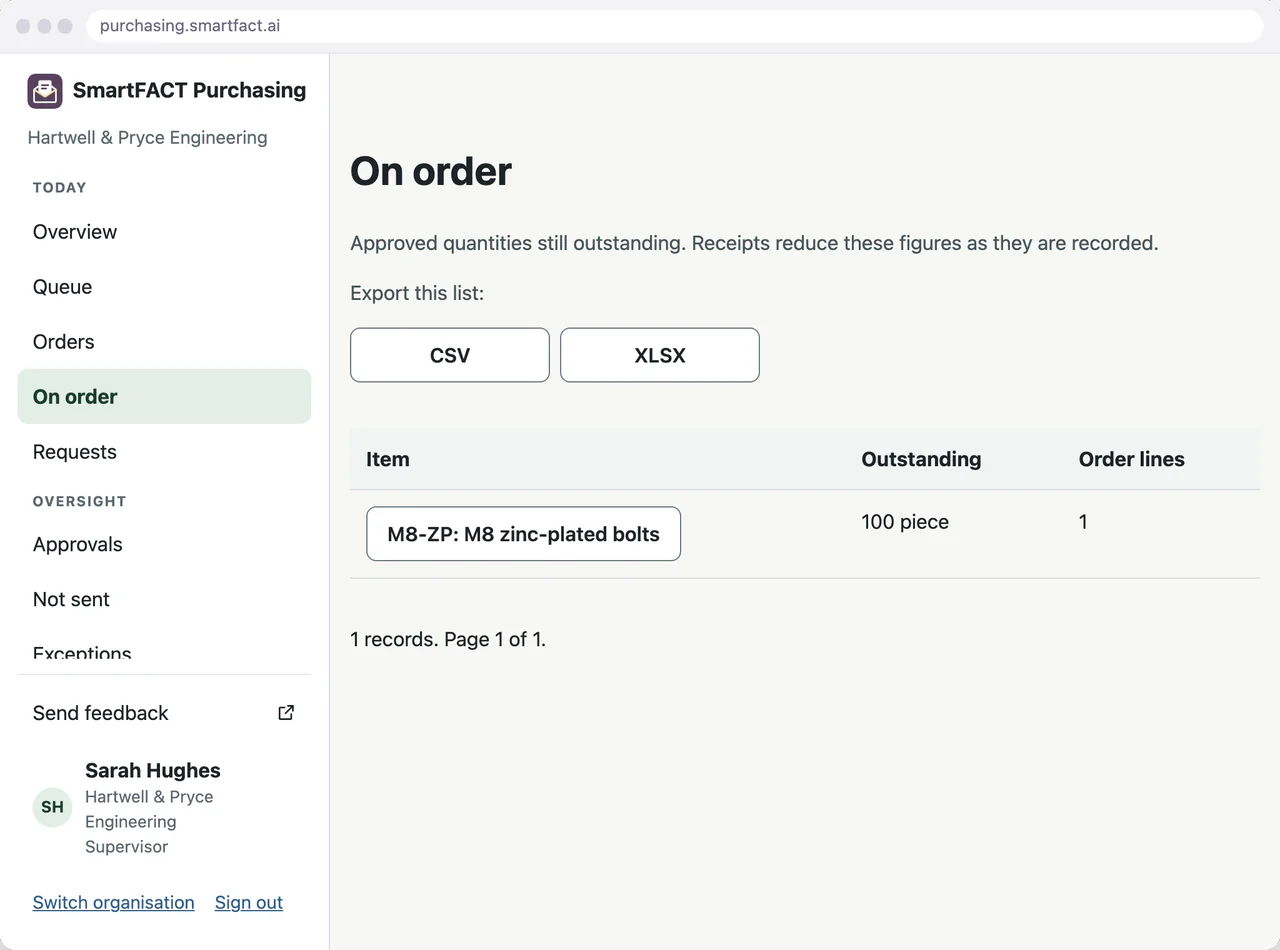
Task: Click the SmartFACT Purchasing title text
Action: click(x=189, y=90)
